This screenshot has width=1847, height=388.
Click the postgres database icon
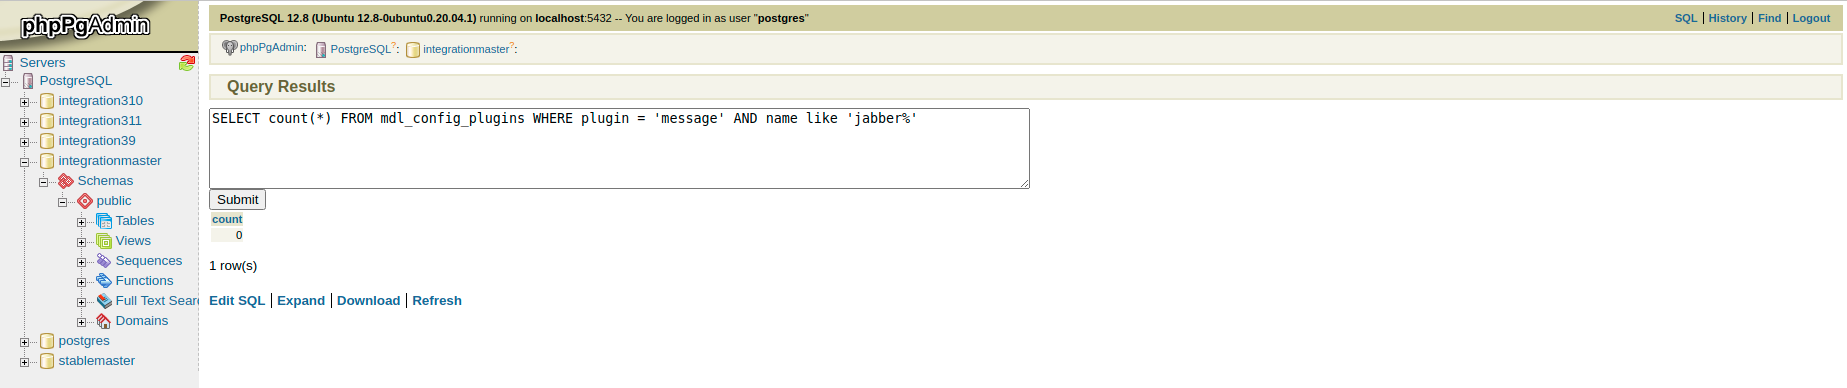pyautogui.click(x=47, y=341)
